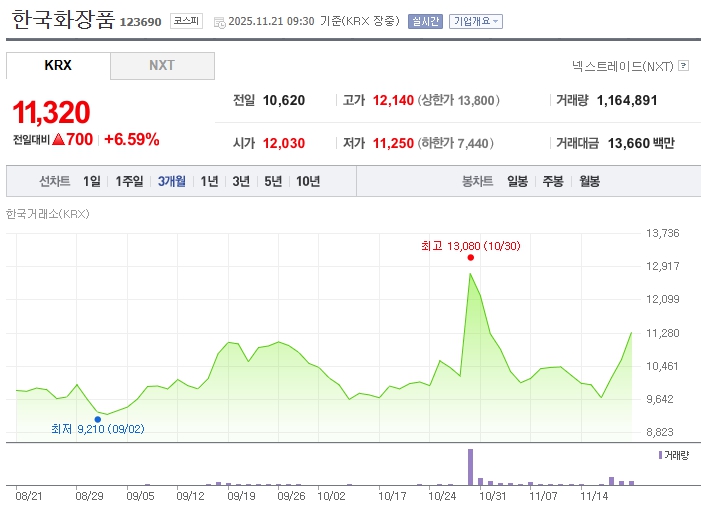Switch to the NXT tab
The image size is (701, 519).
coord(162,66)
